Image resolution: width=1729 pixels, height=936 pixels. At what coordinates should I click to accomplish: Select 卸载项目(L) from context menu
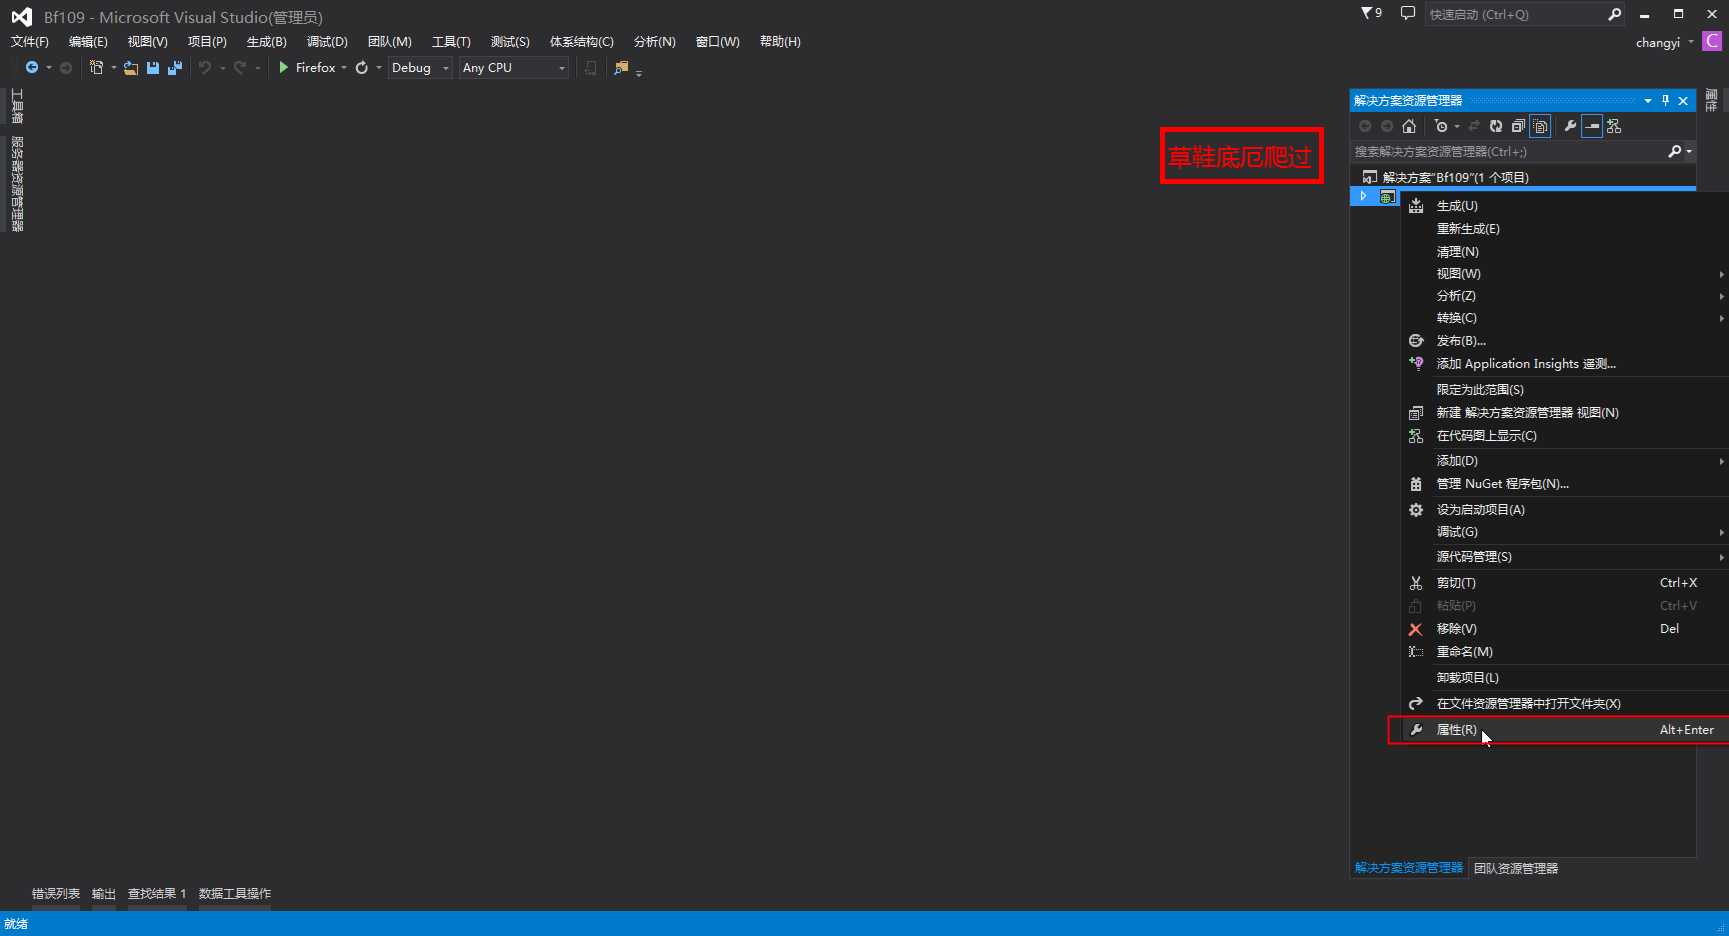(1565, 678)
